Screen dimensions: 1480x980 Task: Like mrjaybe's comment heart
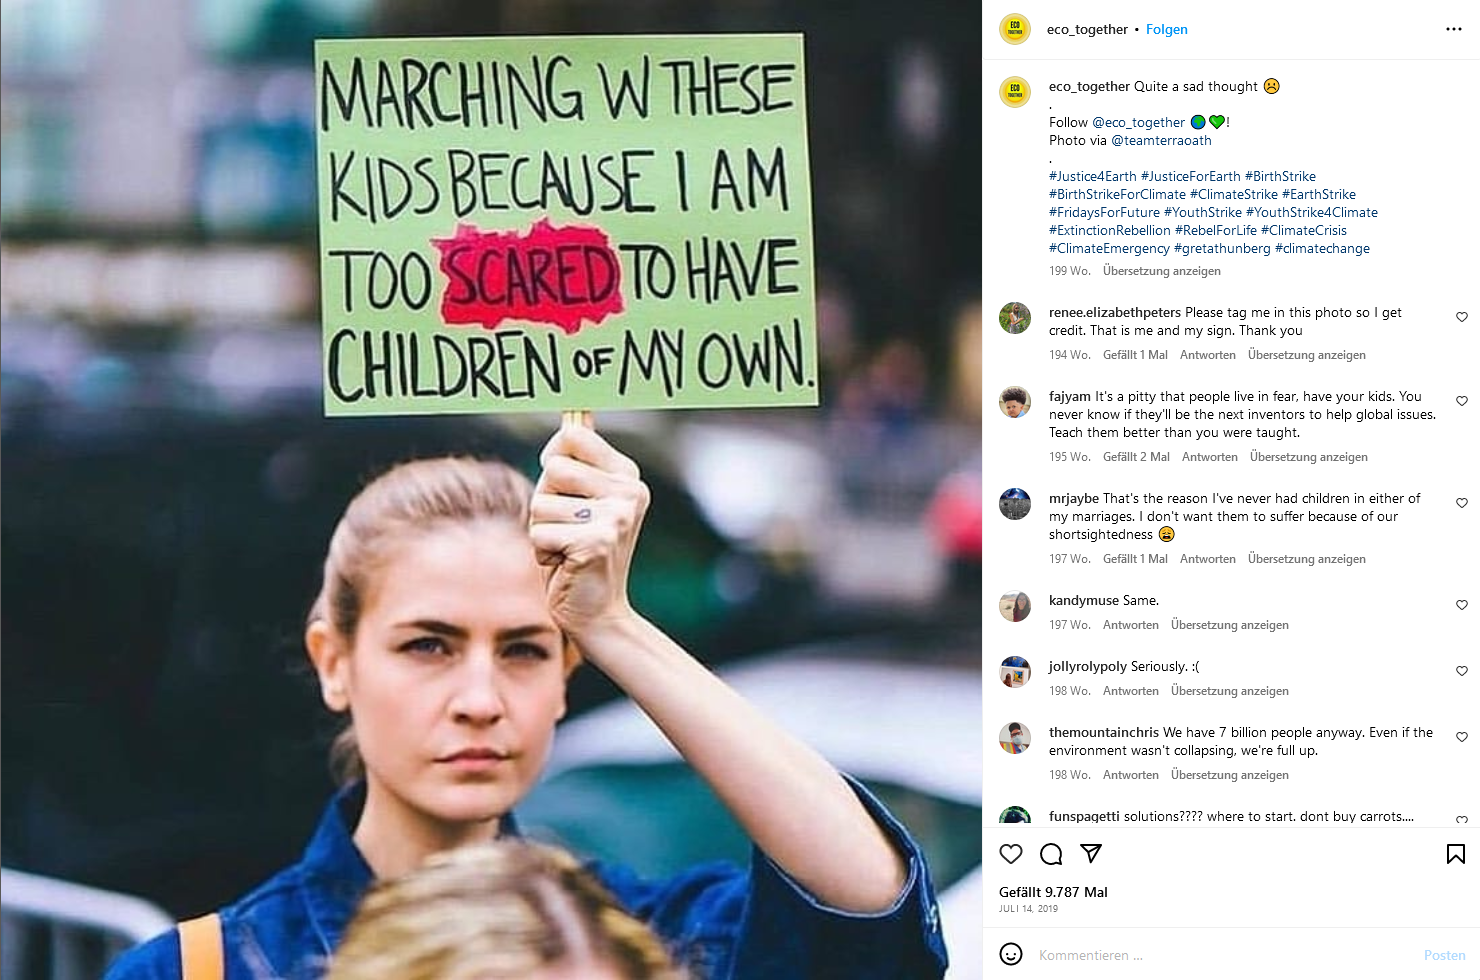pos(1462,503)
